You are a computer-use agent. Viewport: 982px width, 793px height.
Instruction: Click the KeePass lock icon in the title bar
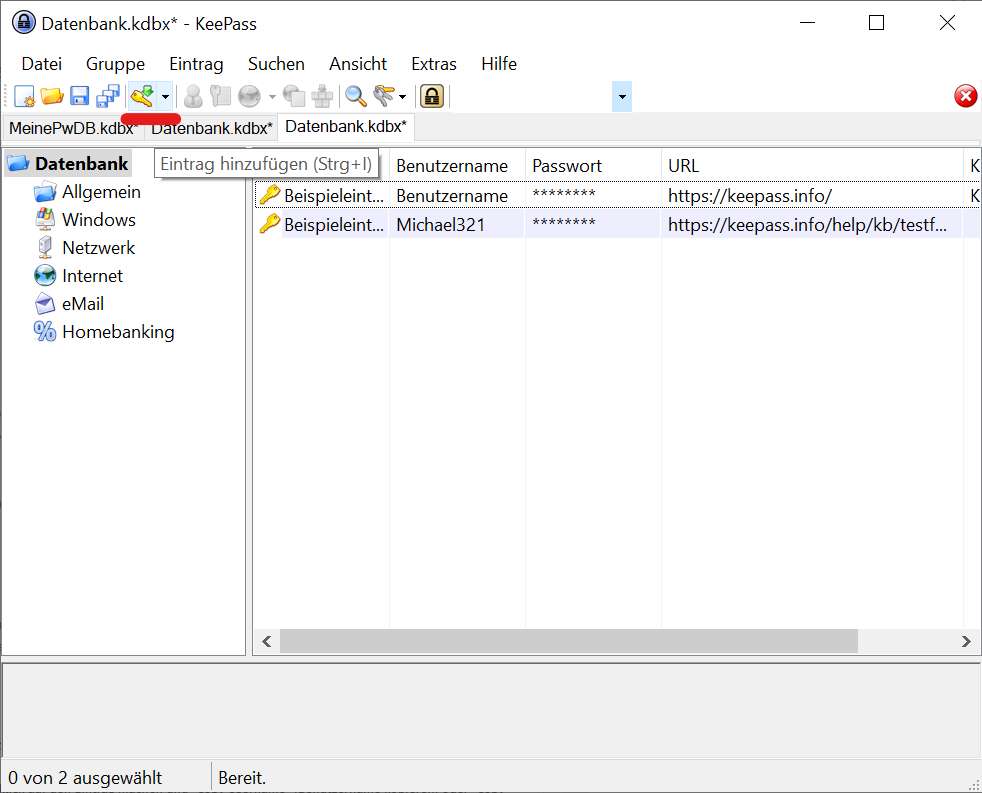[x=24, y=23]
